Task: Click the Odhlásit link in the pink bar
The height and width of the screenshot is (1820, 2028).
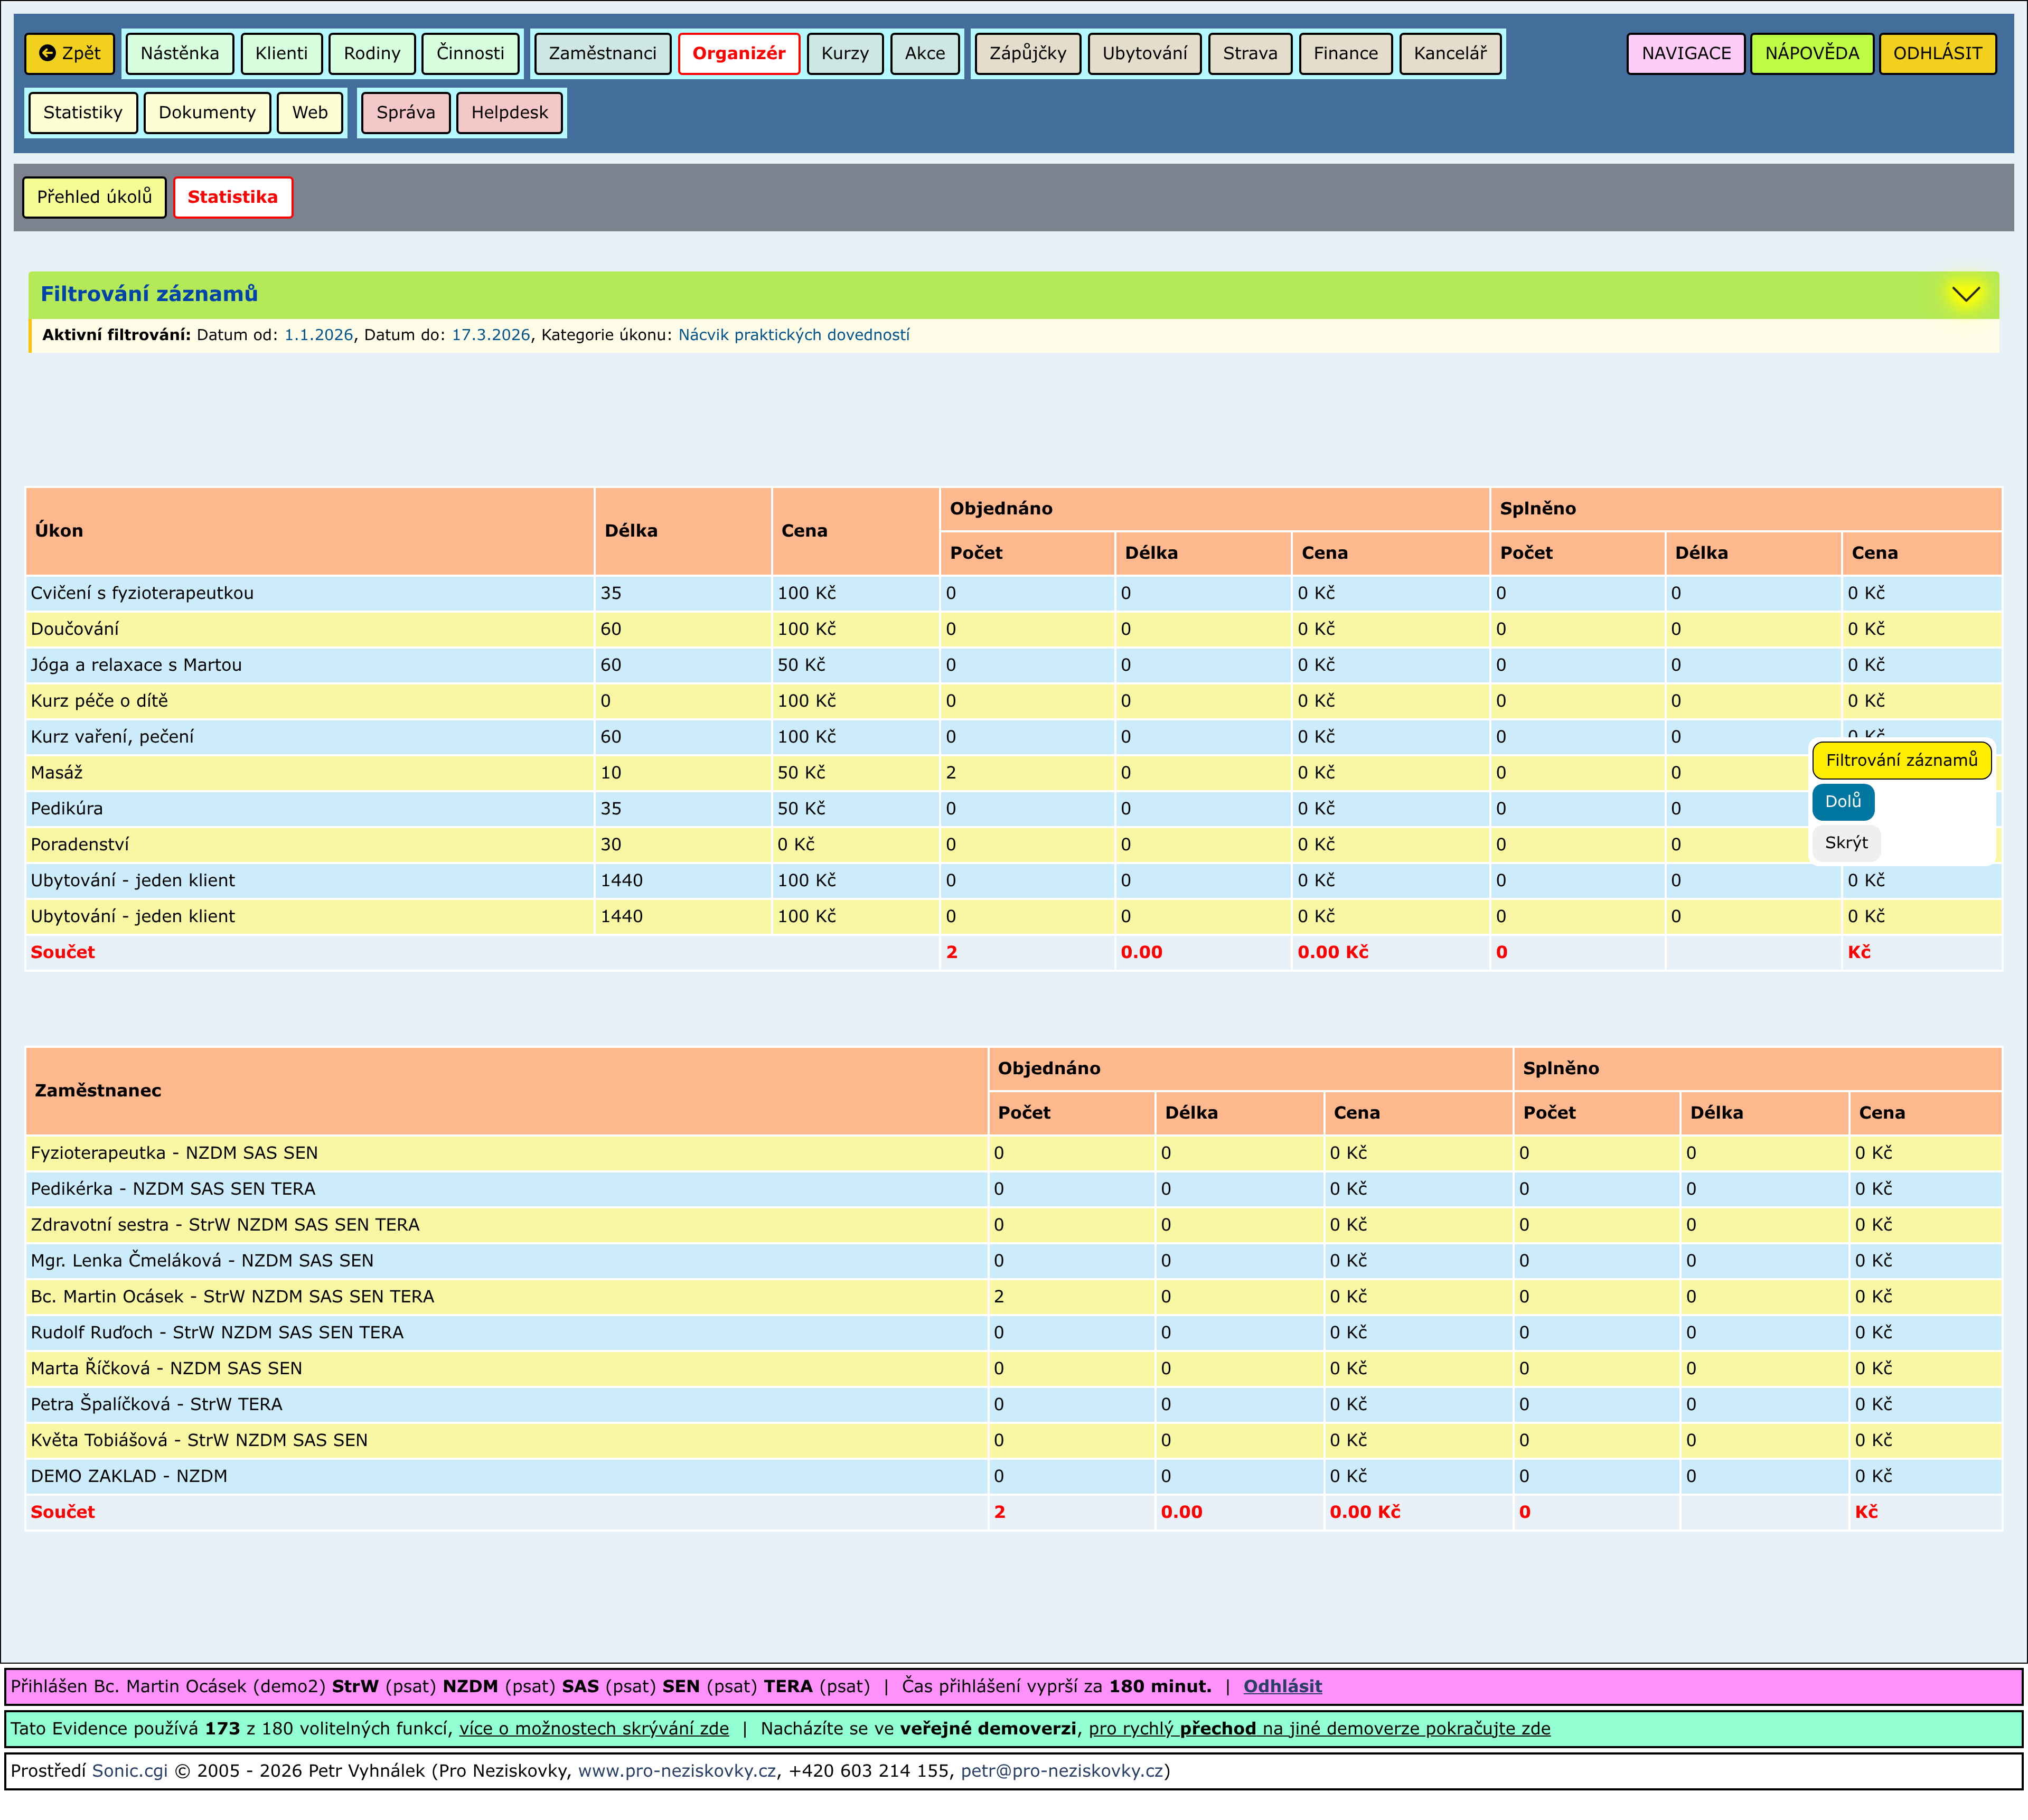Action: 1282,1686
